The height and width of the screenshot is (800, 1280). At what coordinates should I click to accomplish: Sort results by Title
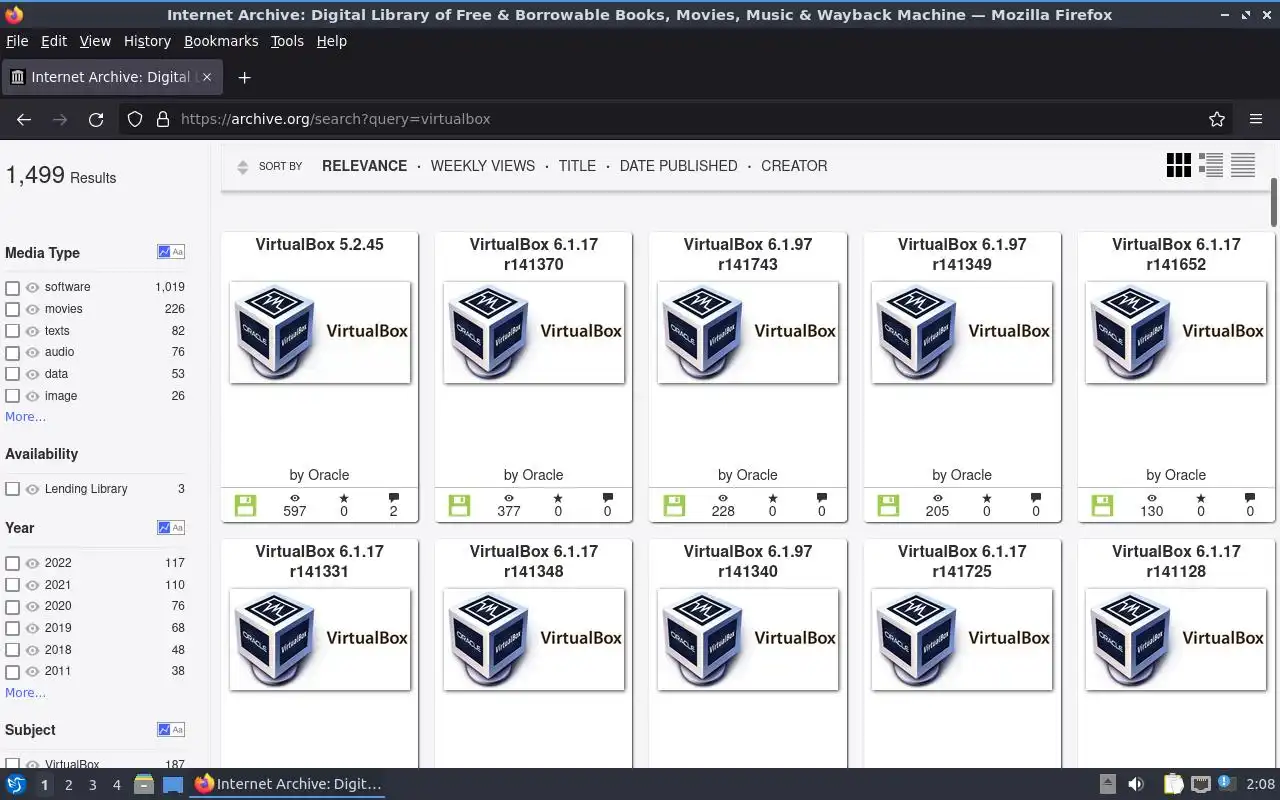(x=577, y=166)
